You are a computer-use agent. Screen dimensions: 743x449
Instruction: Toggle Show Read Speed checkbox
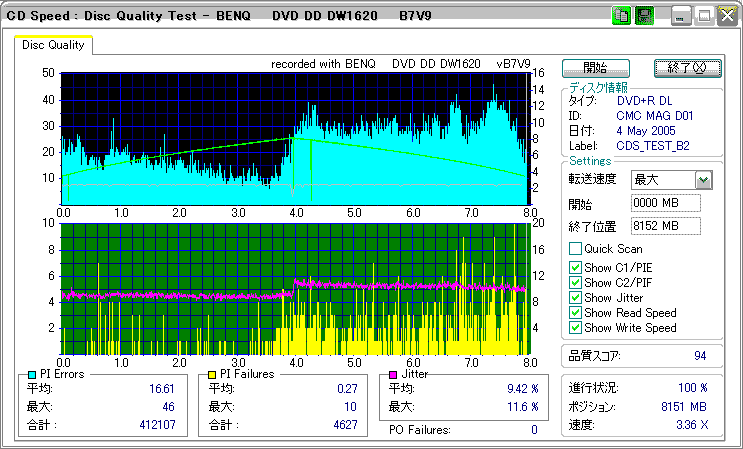[x=575, y=312]
